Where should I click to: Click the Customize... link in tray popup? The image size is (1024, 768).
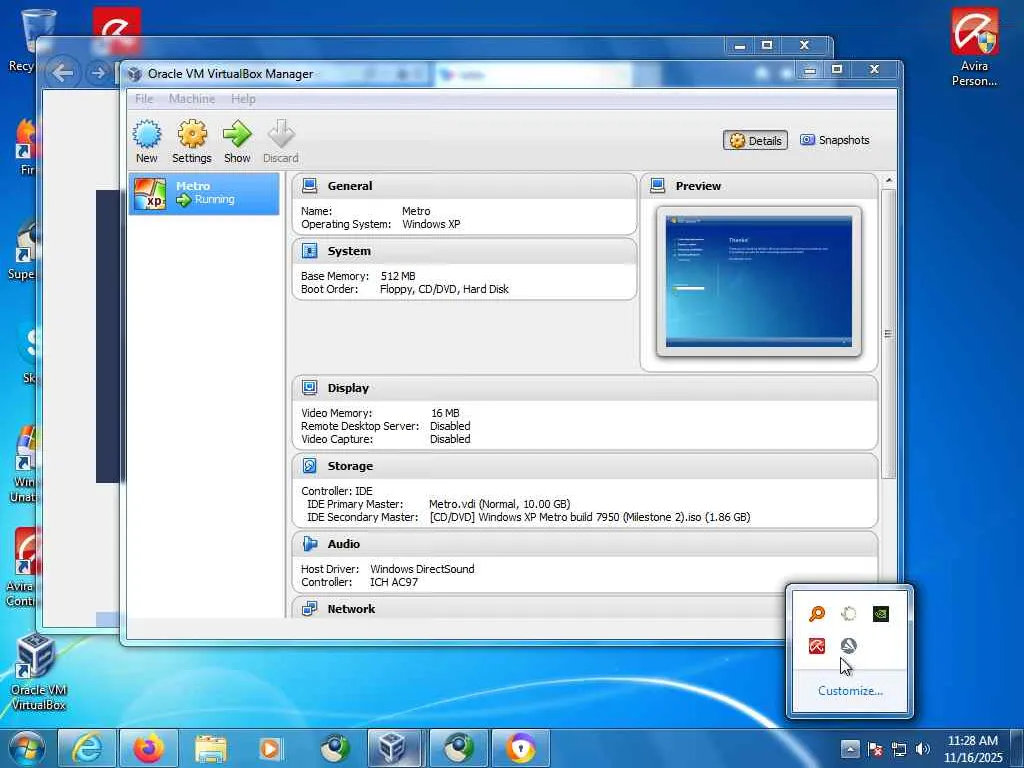pos(850,691)
